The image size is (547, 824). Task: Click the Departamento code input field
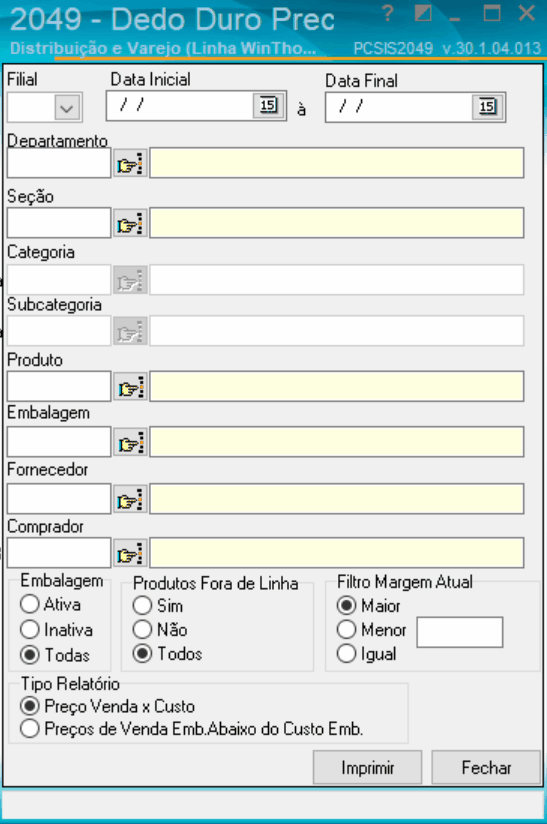click(x=59, y=163)
